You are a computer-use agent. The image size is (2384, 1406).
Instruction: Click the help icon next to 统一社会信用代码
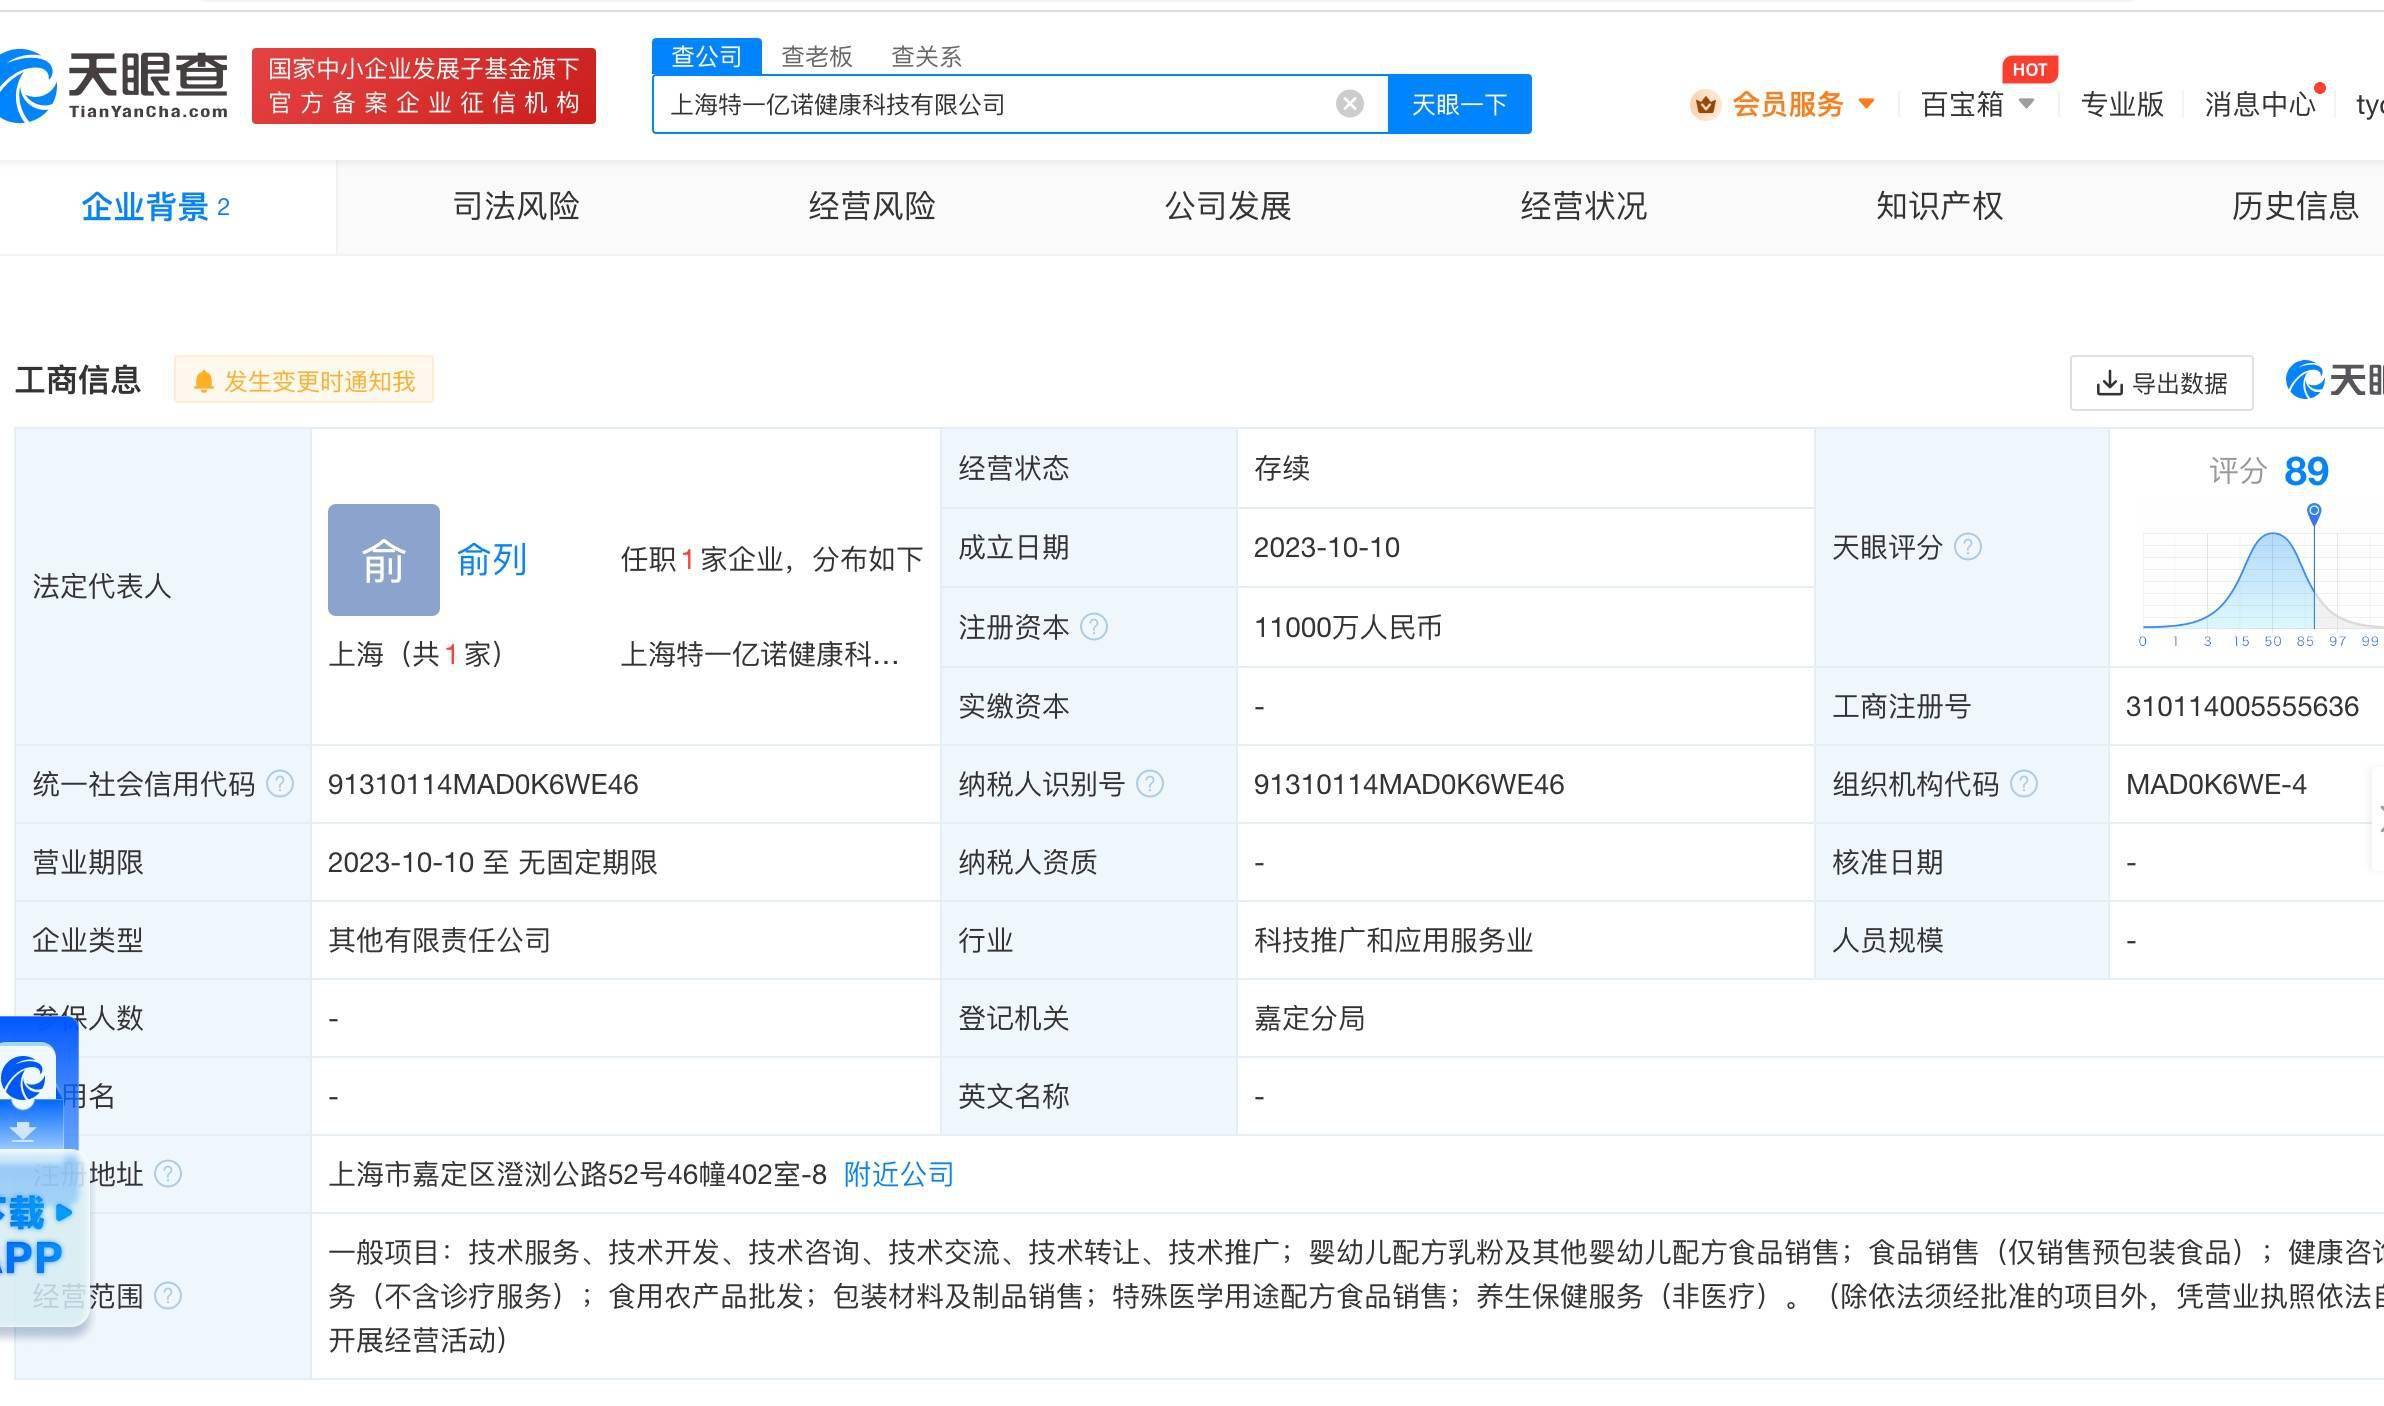(280, 784)
